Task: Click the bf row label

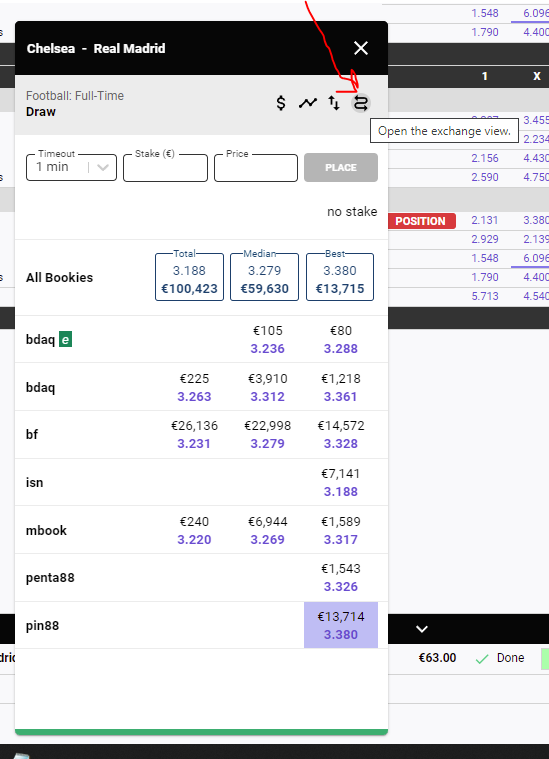Action: 32,435
